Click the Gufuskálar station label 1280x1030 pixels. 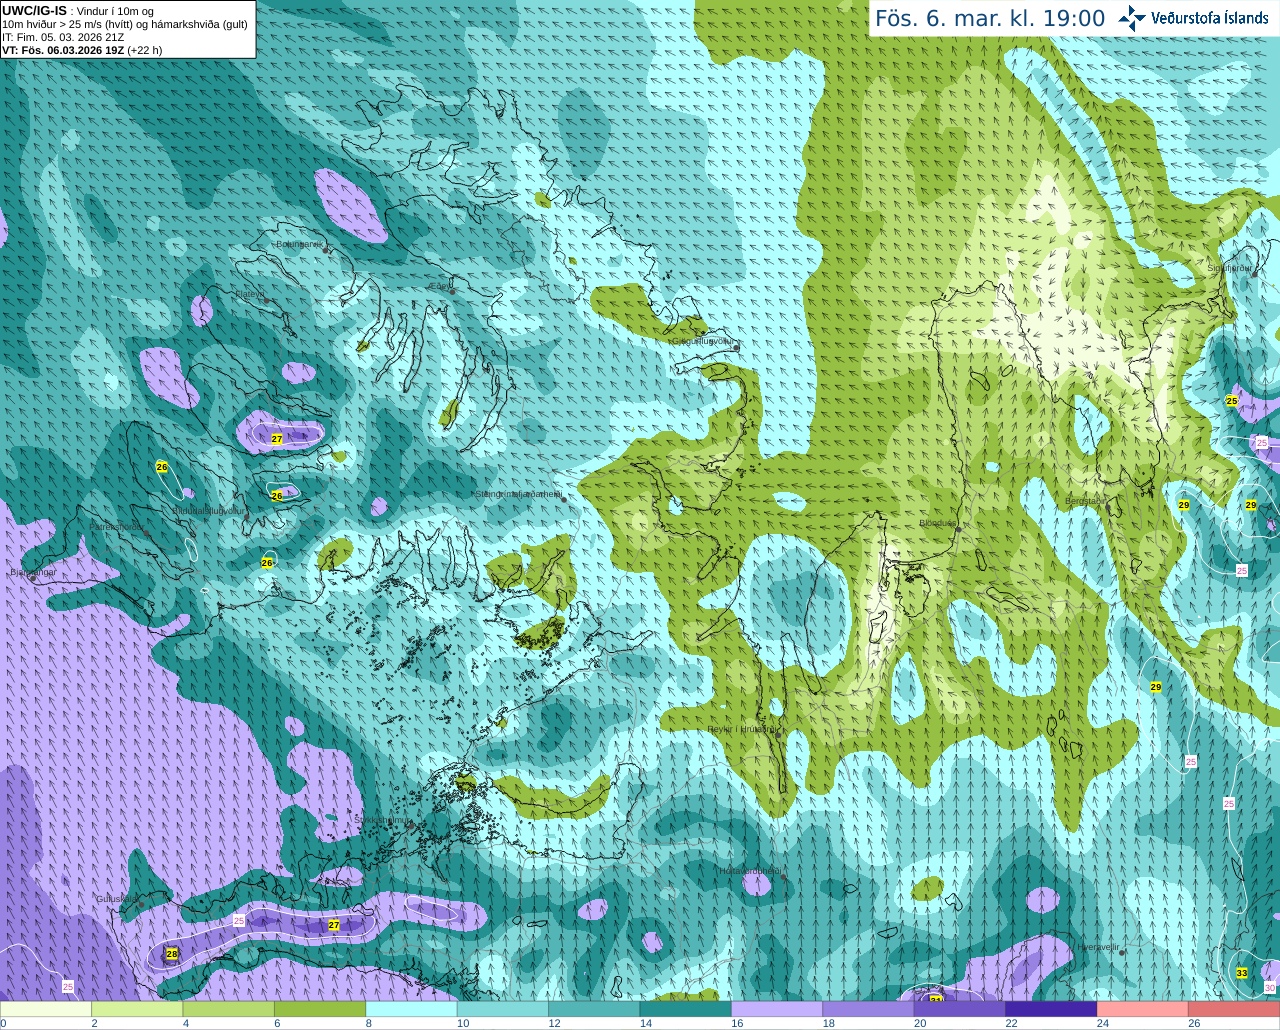(x=117, y=899)
